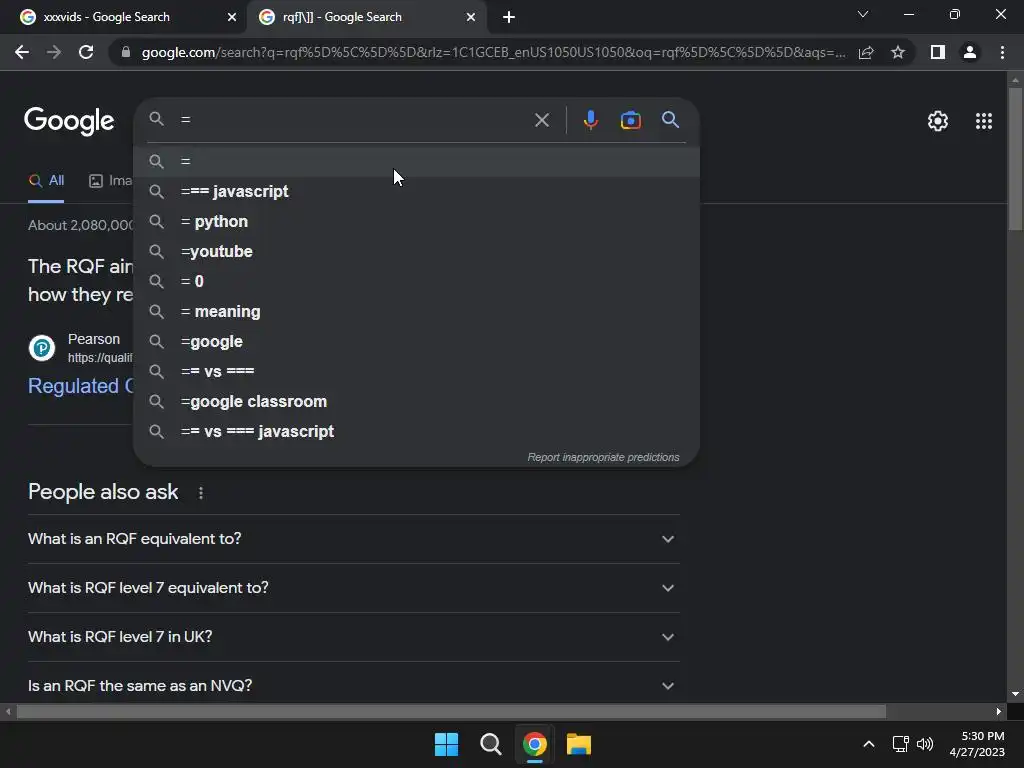Select the All results tab
Screen dimensions: 1024x768
pyautogui.click(x=46, y=181)
